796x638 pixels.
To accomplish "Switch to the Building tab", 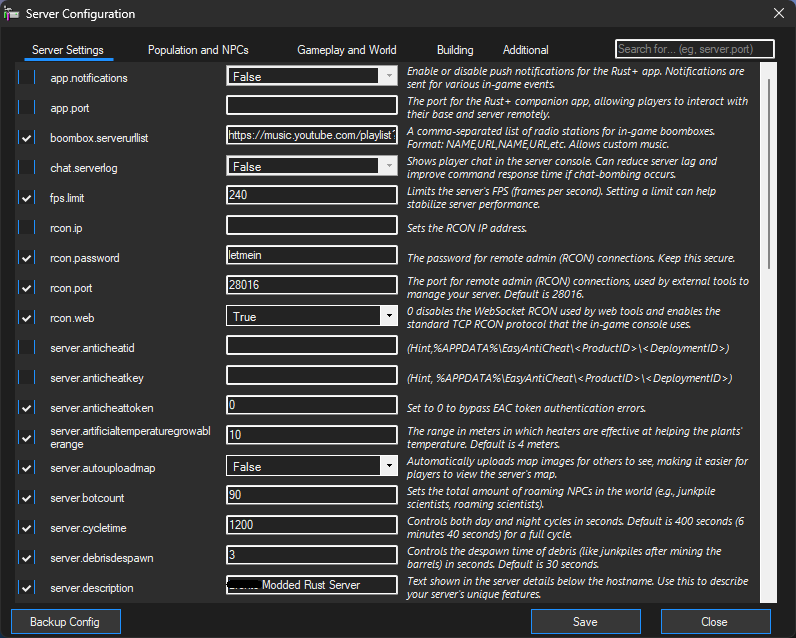I will [x=455, y=50].
